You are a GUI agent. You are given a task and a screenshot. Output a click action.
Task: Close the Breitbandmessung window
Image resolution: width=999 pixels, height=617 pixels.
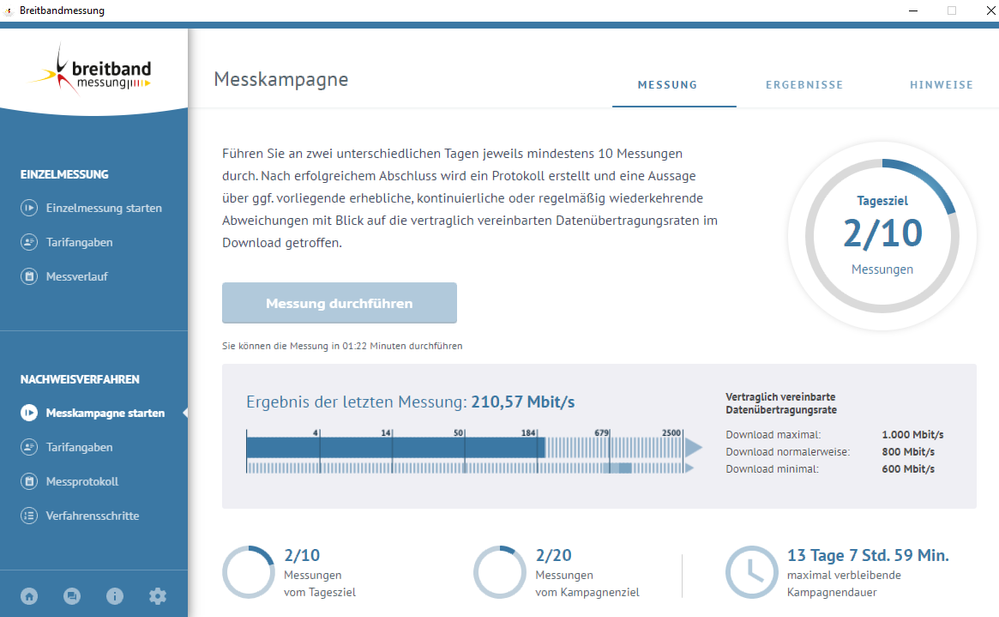coord(991,11)
